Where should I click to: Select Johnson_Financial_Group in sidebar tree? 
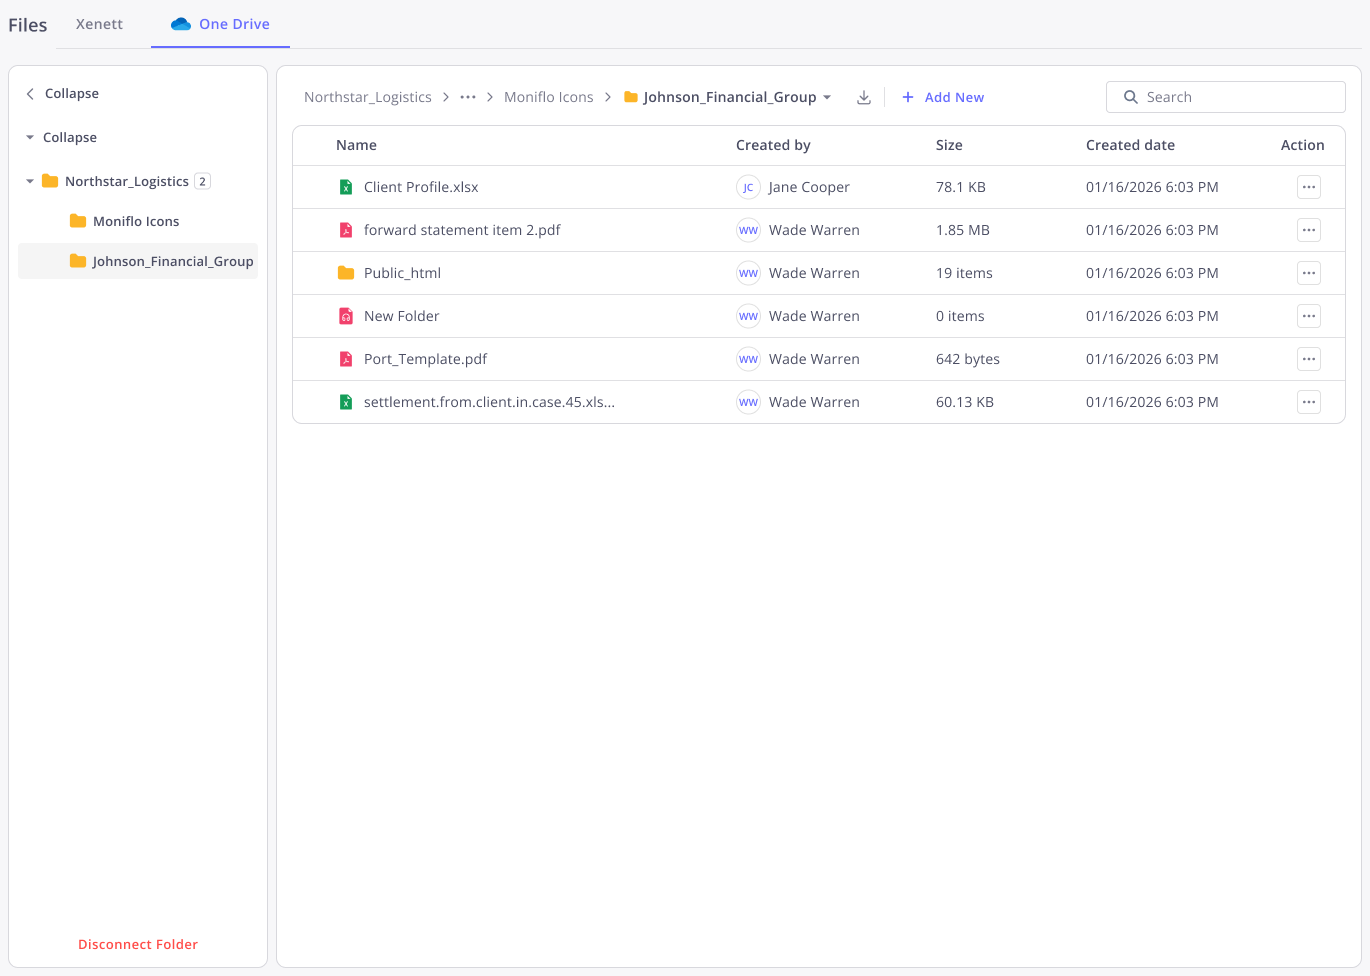(138, 261)
